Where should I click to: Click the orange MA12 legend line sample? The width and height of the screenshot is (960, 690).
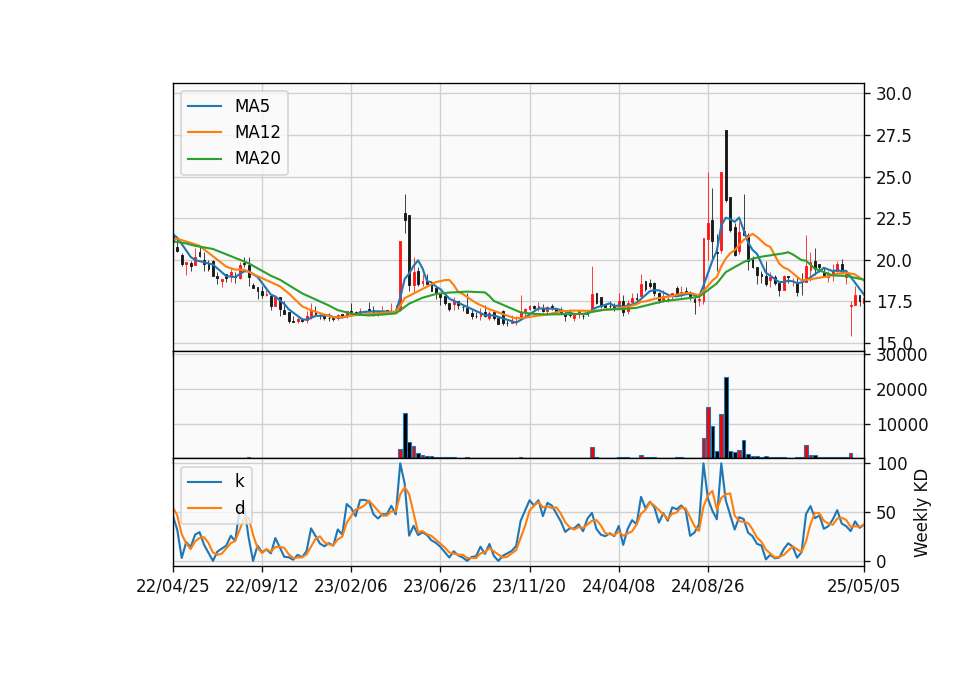[204, 132]
